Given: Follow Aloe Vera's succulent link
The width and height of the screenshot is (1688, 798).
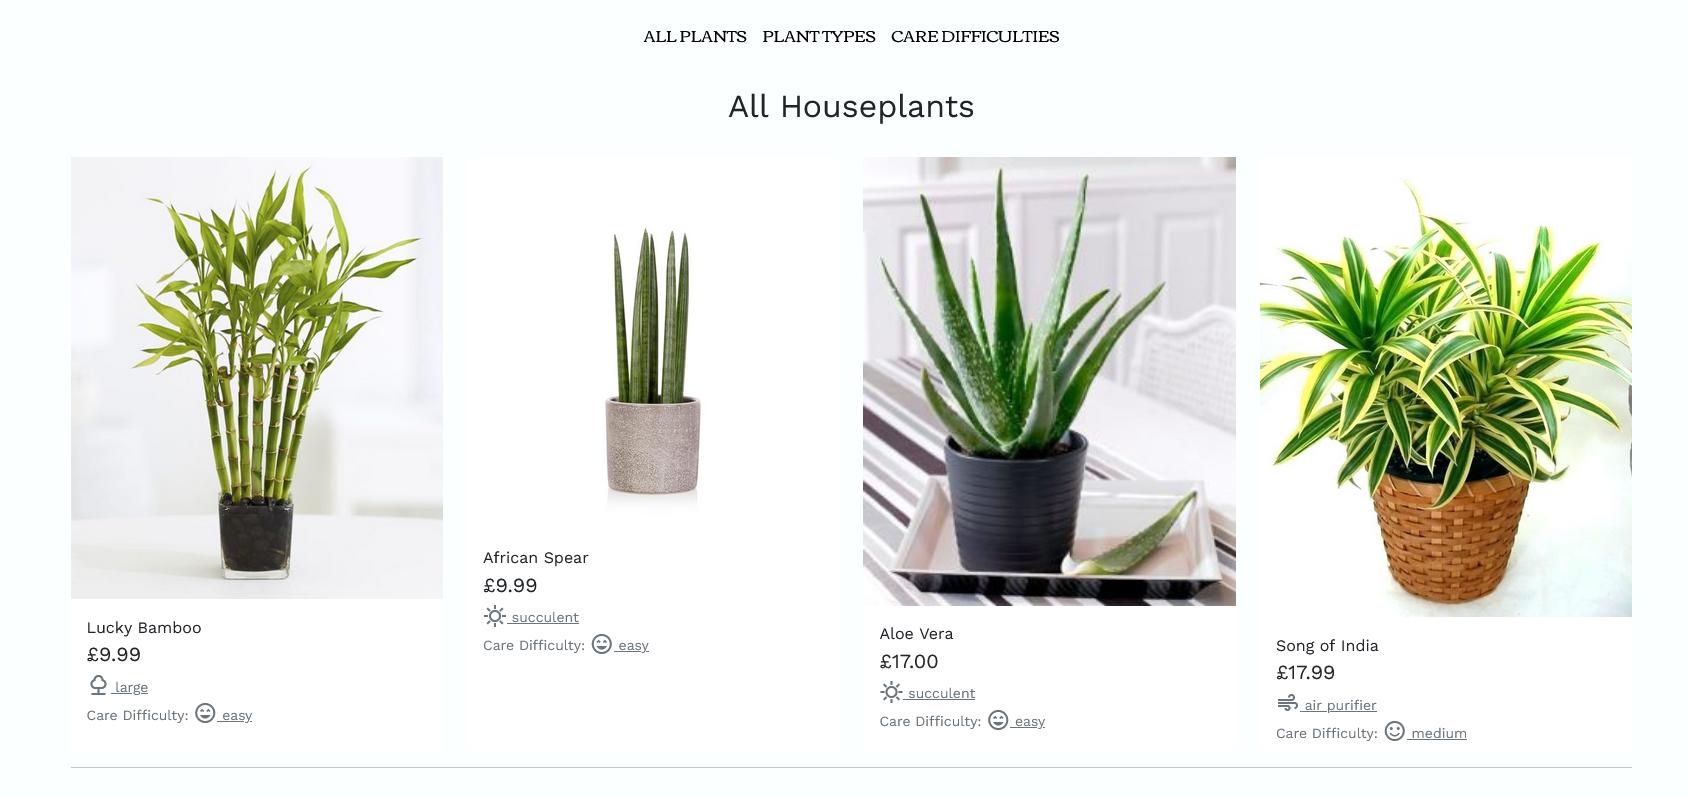Looking at the screenshot, I should [941, 693].
